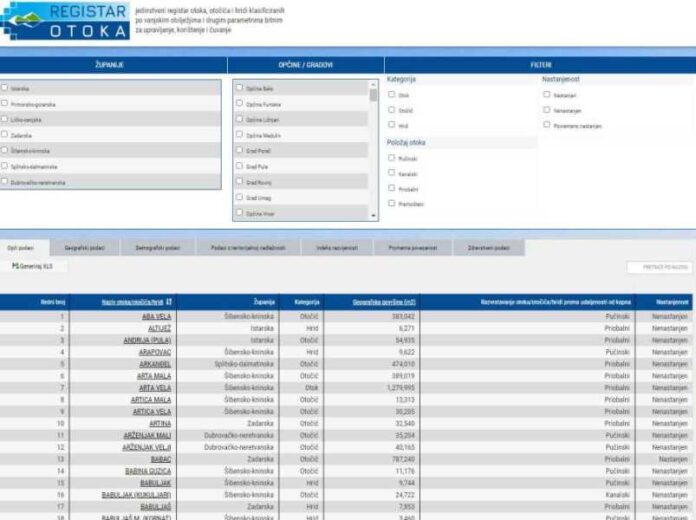Switch to Geografski podaci tab
Viewport: 696px width, 520px height.
pyautogui.click(x=85, y=247)
